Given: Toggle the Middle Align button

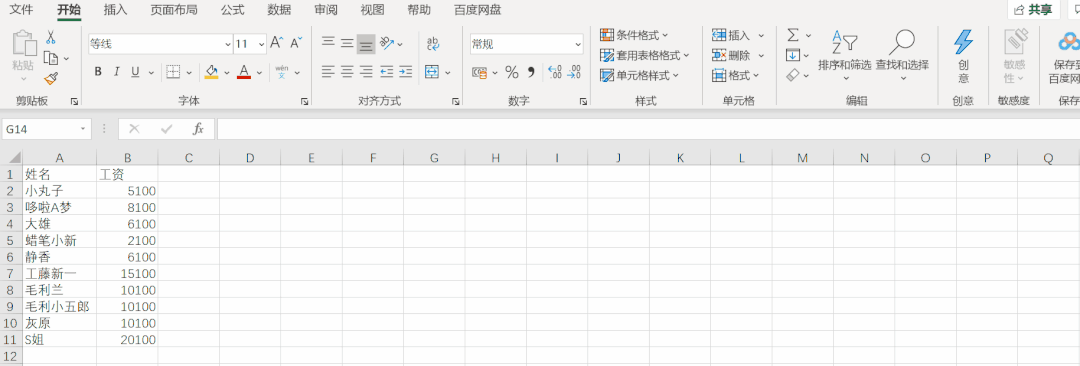Looking at the screenshot, I should 347,43.
